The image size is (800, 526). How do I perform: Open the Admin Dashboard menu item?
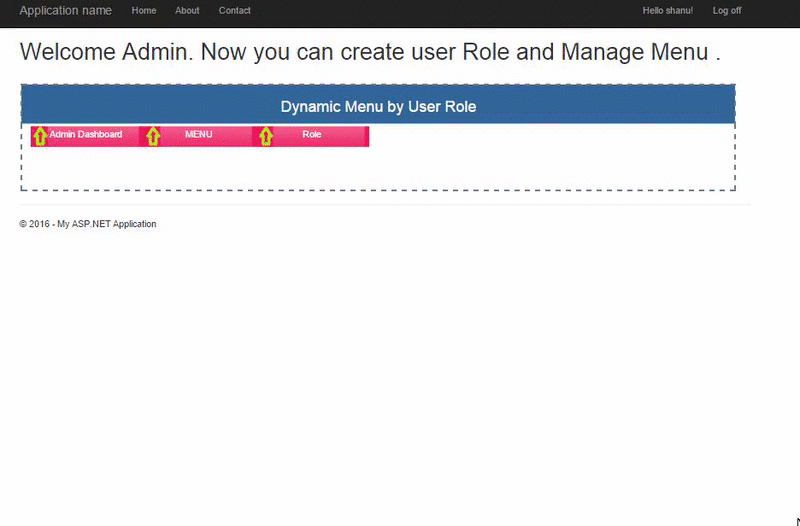pos(86,135)
